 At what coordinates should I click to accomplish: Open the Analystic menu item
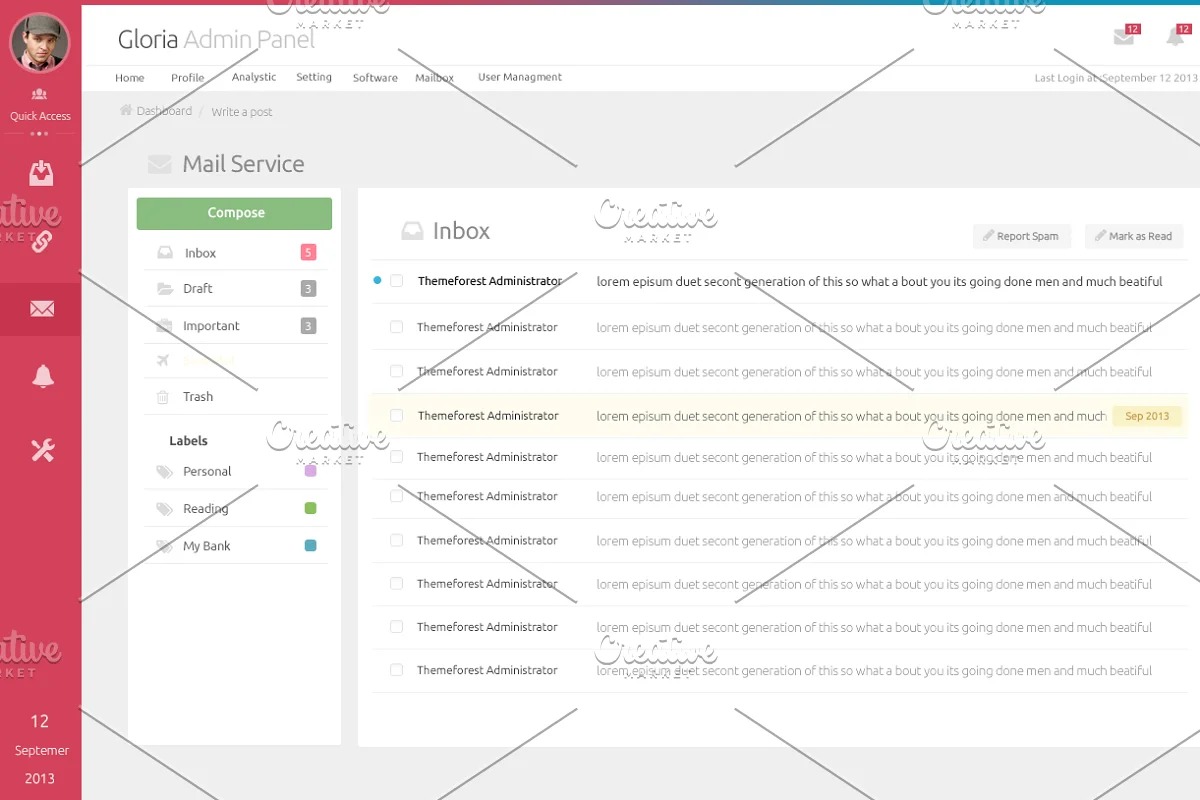coord(254,77)
